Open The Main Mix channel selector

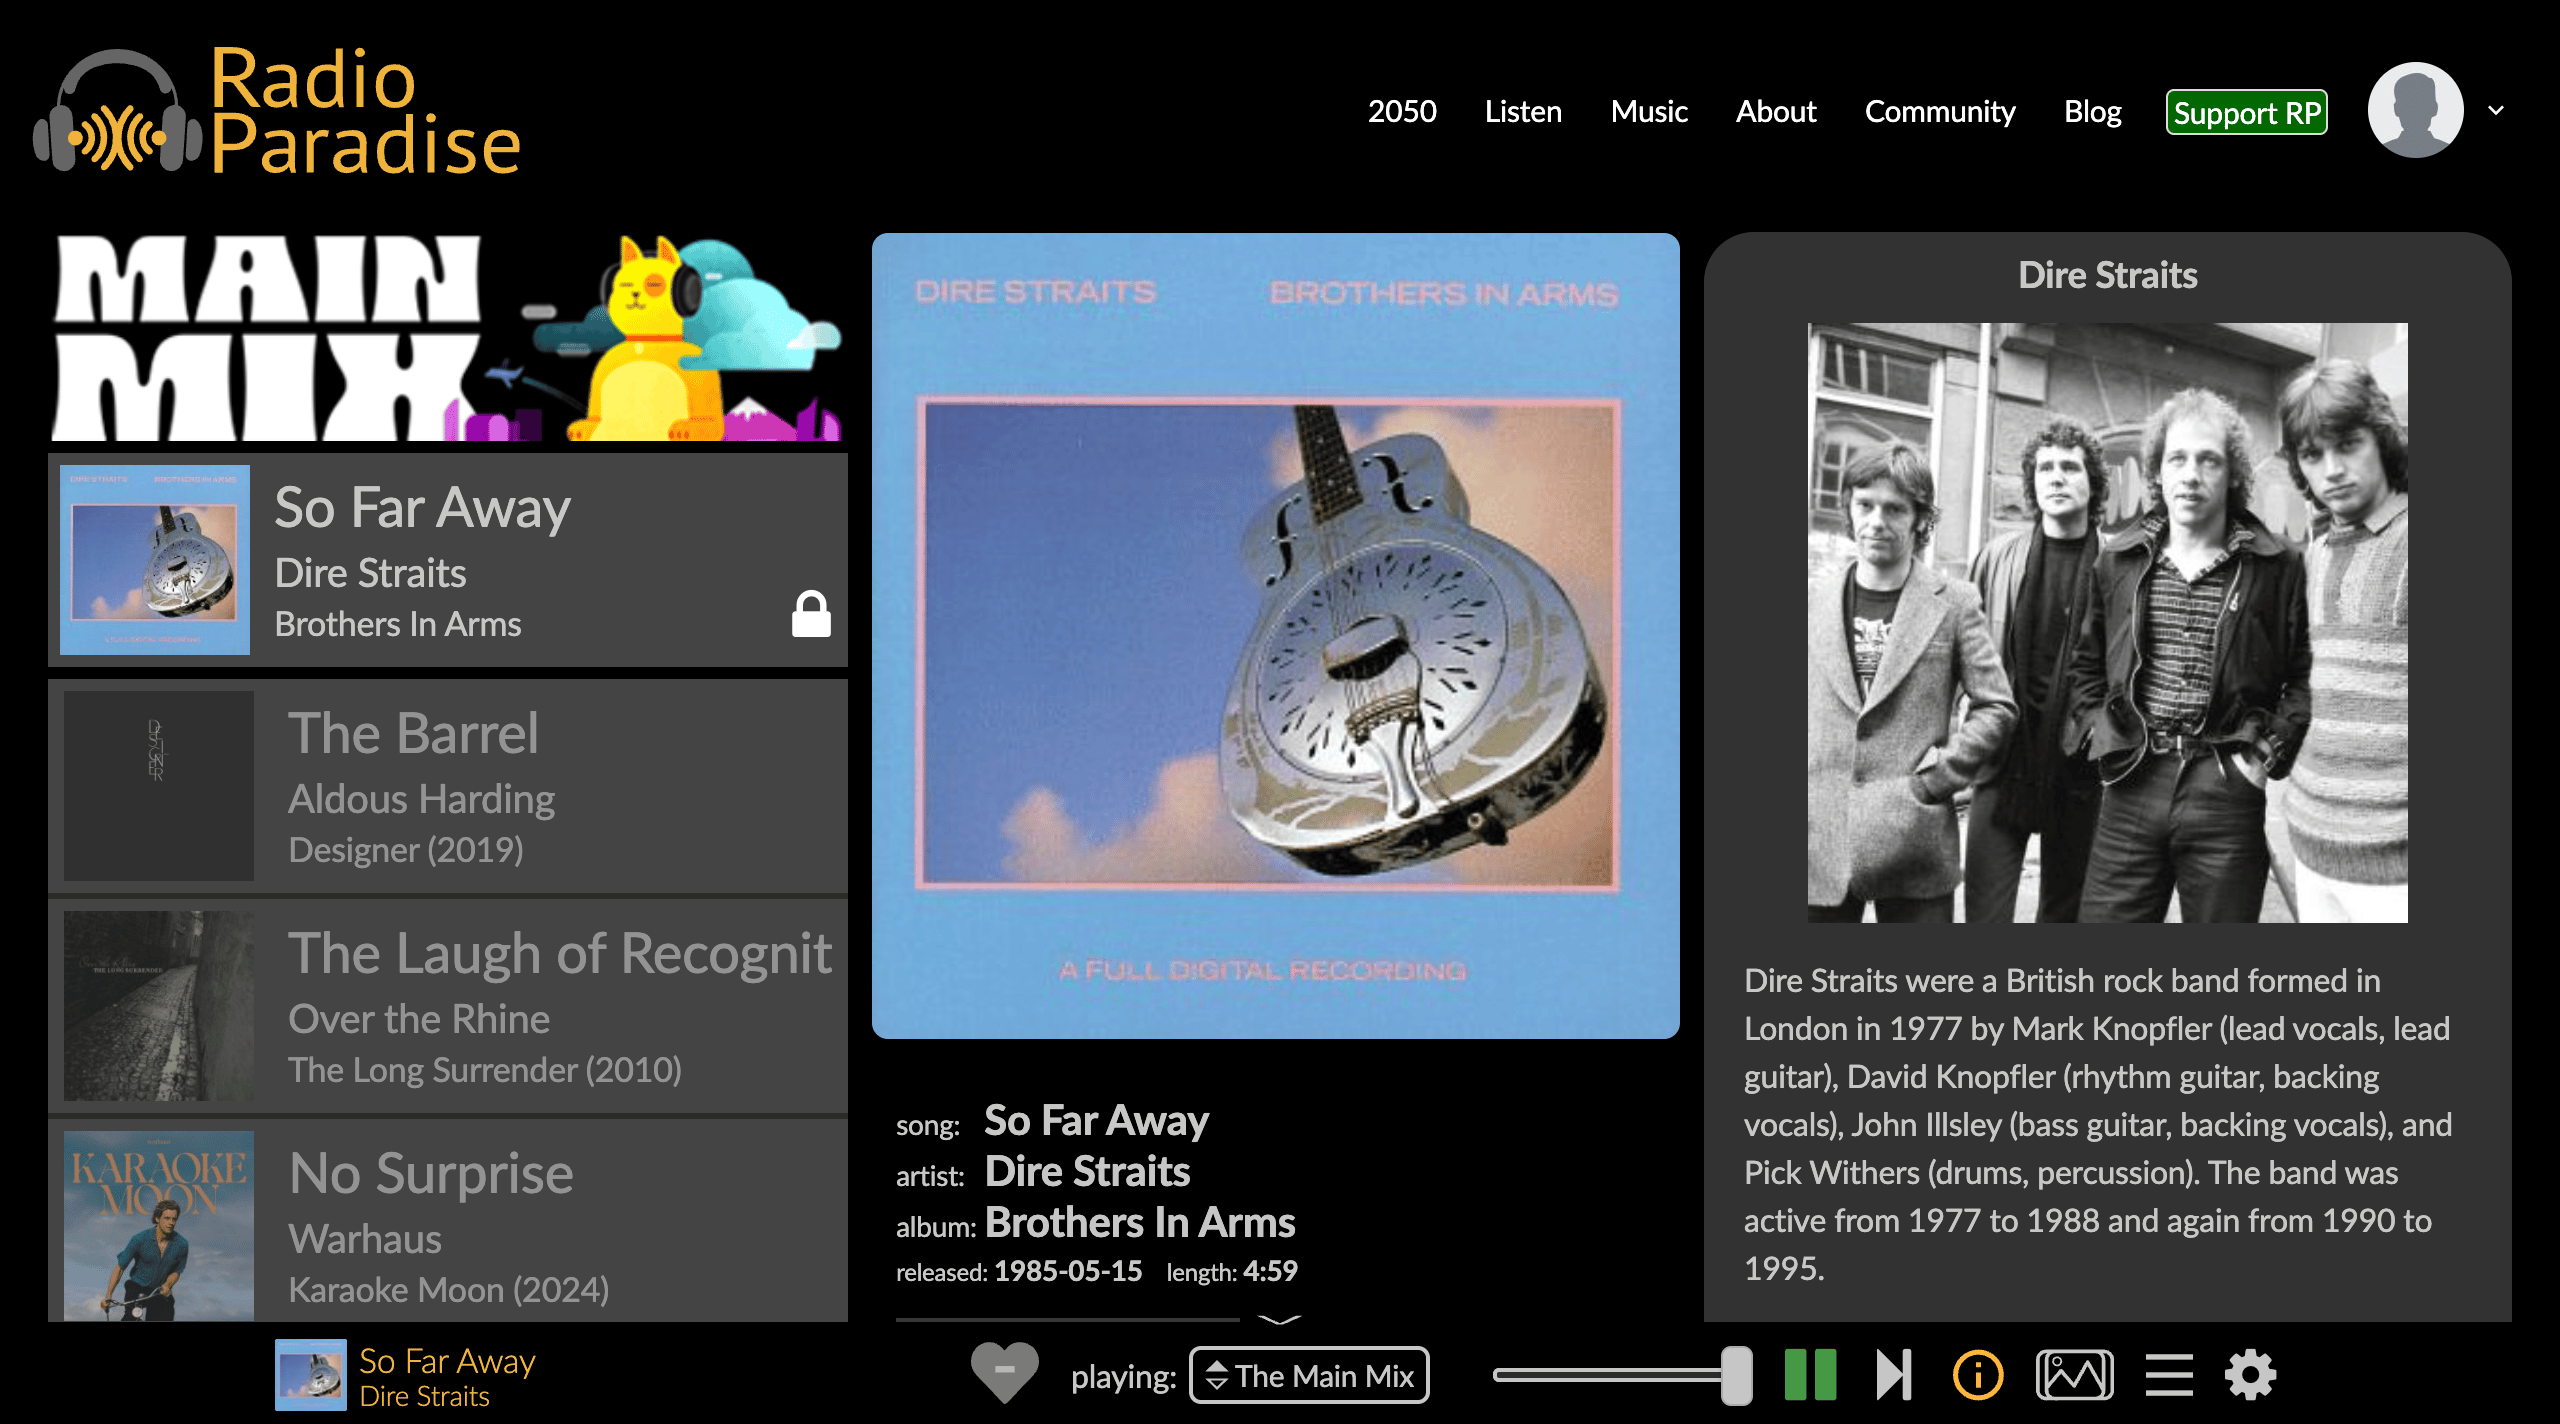click(1309, 1375)
